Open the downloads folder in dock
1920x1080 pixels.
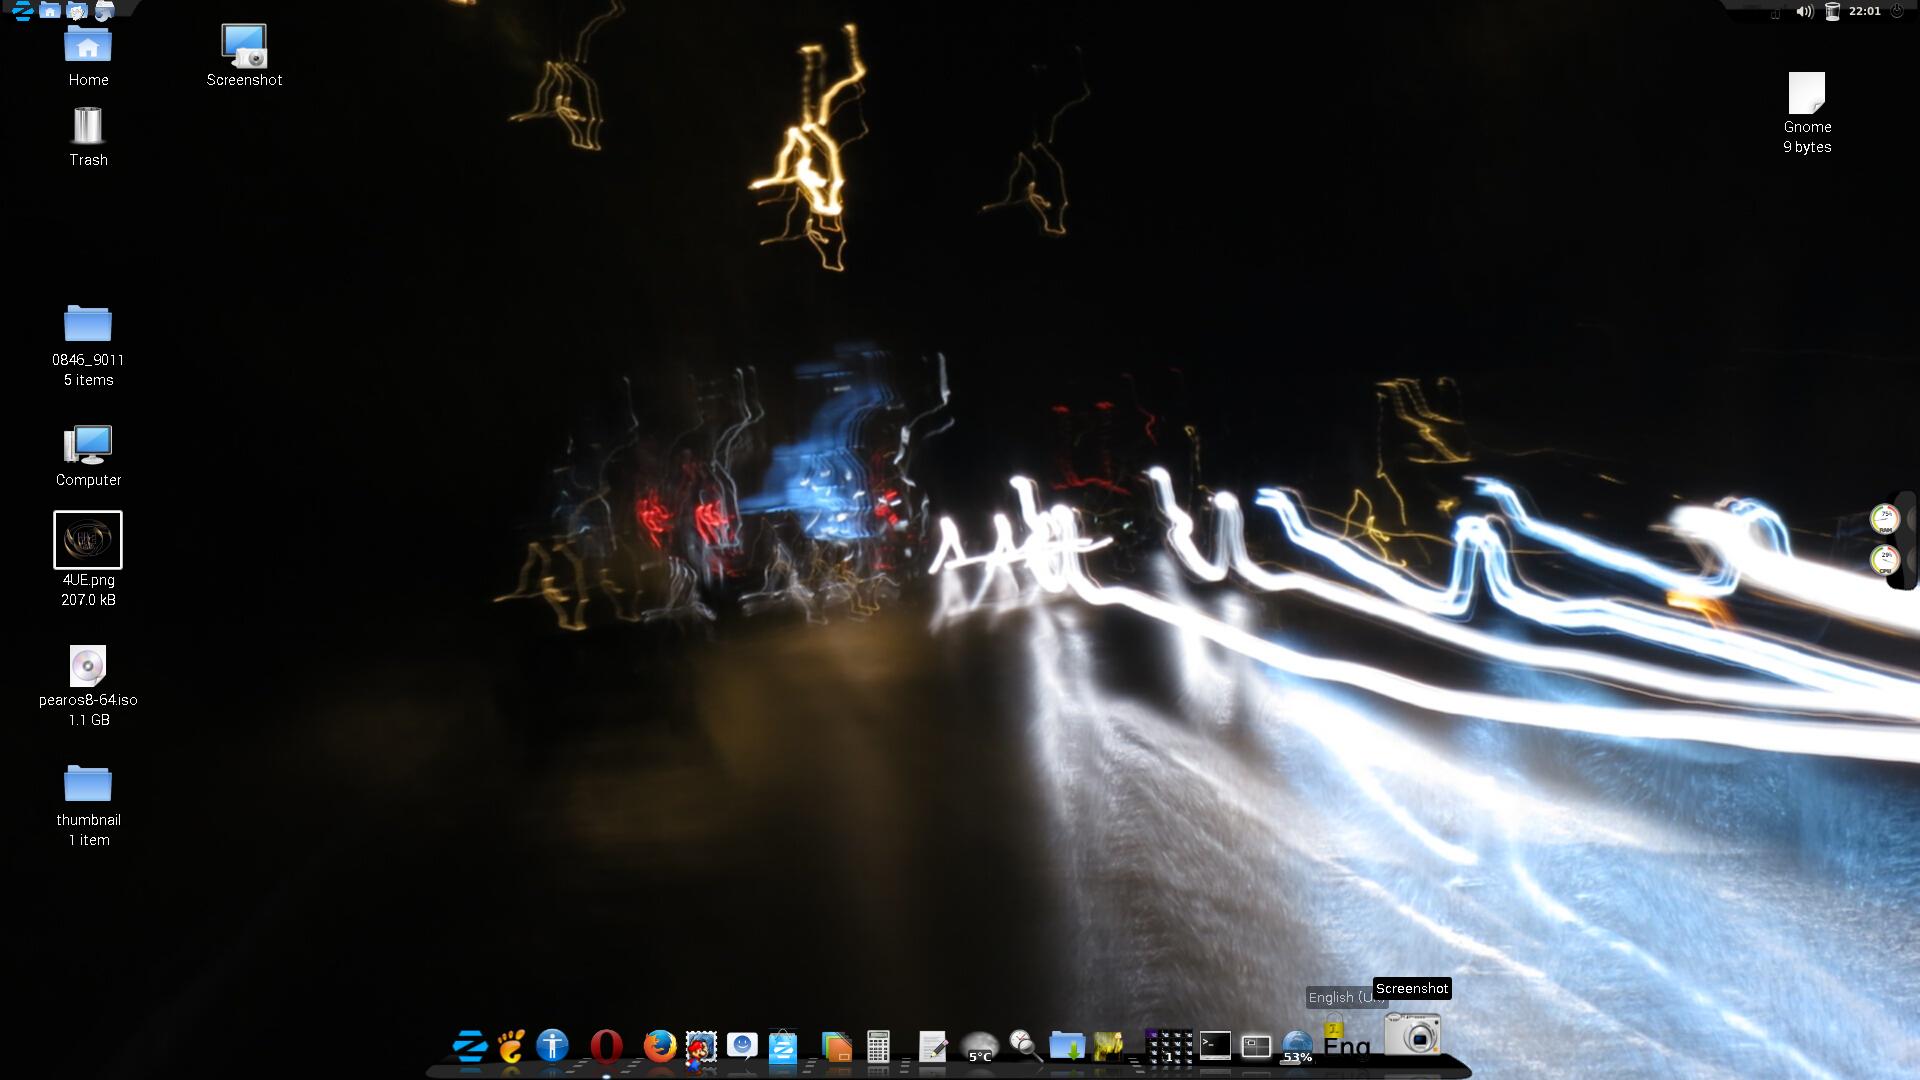click(x=1067, y=1047)
